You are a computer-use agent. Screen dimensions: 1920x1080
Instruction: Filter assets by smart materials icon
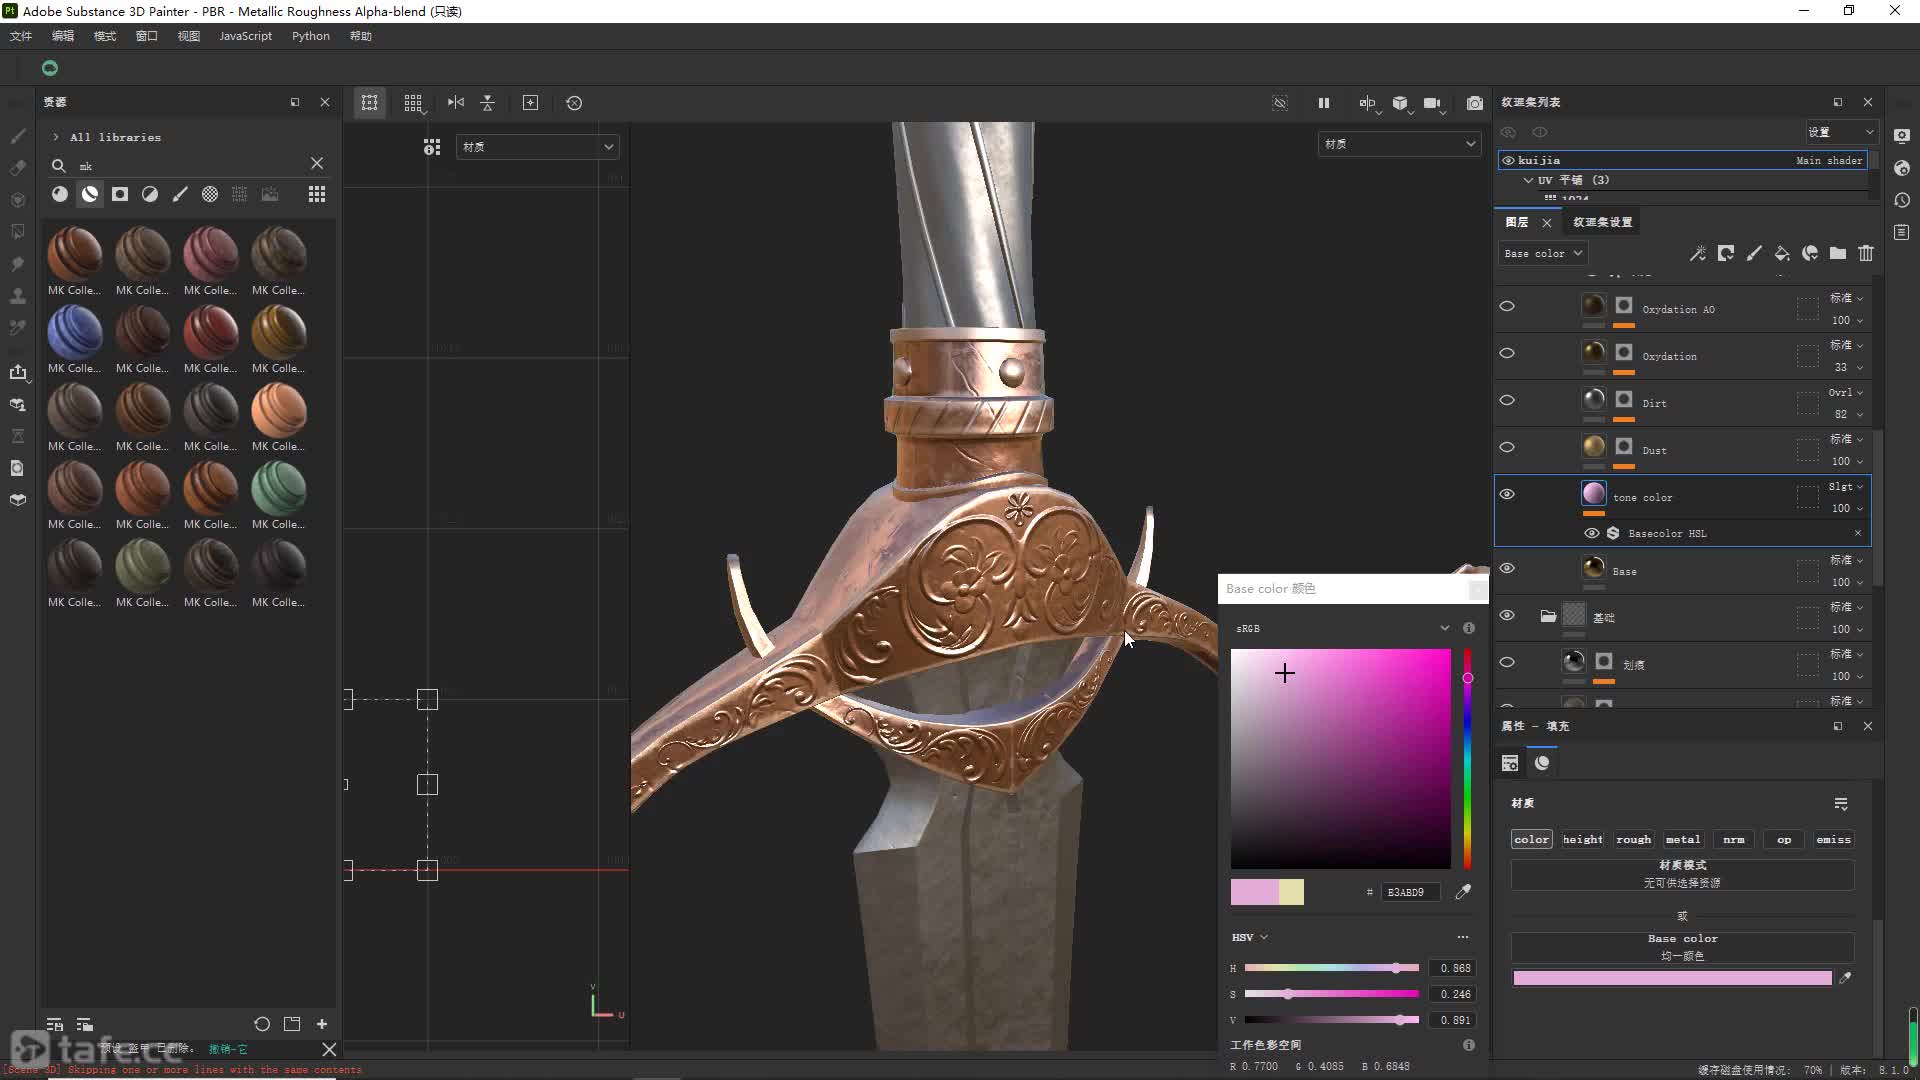pos(90,194)
